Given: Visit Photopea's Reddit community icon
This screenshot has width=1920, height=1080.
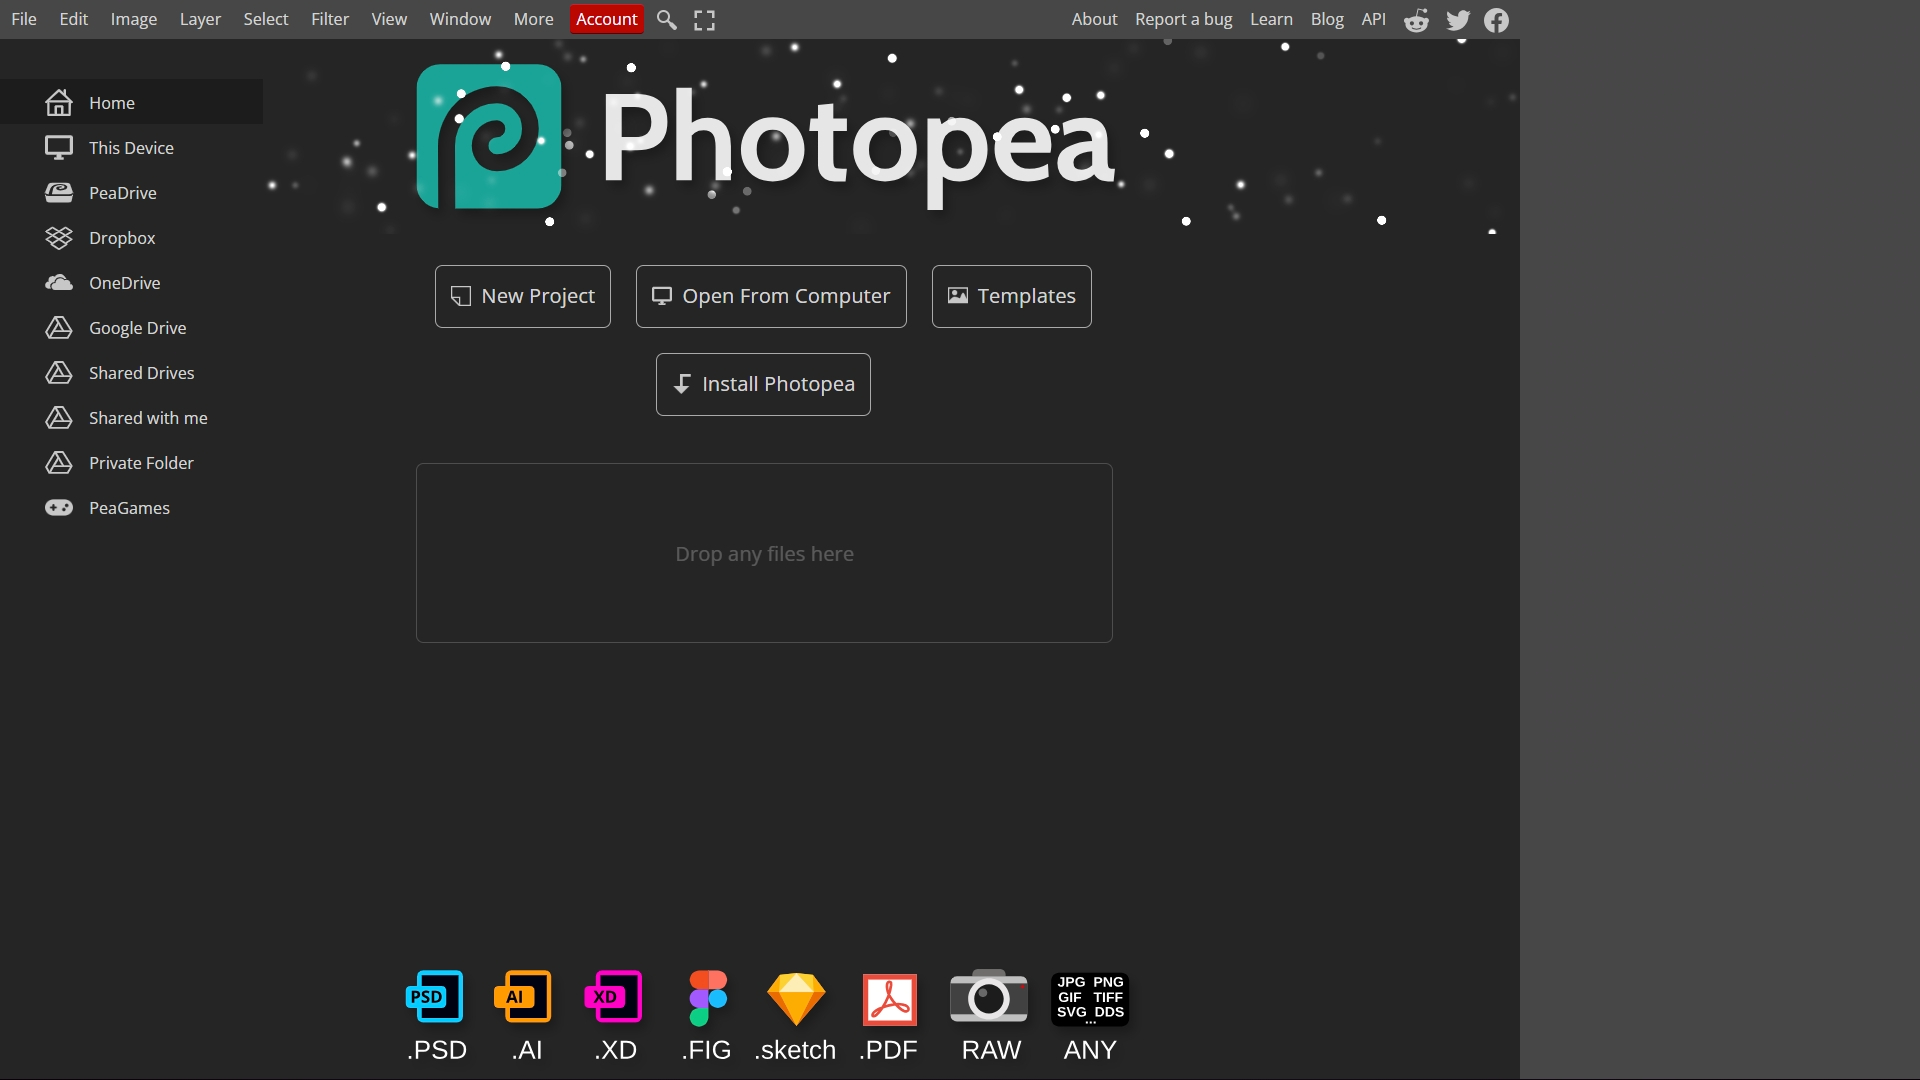Looking at the screenshot, I should point(1417,19).
